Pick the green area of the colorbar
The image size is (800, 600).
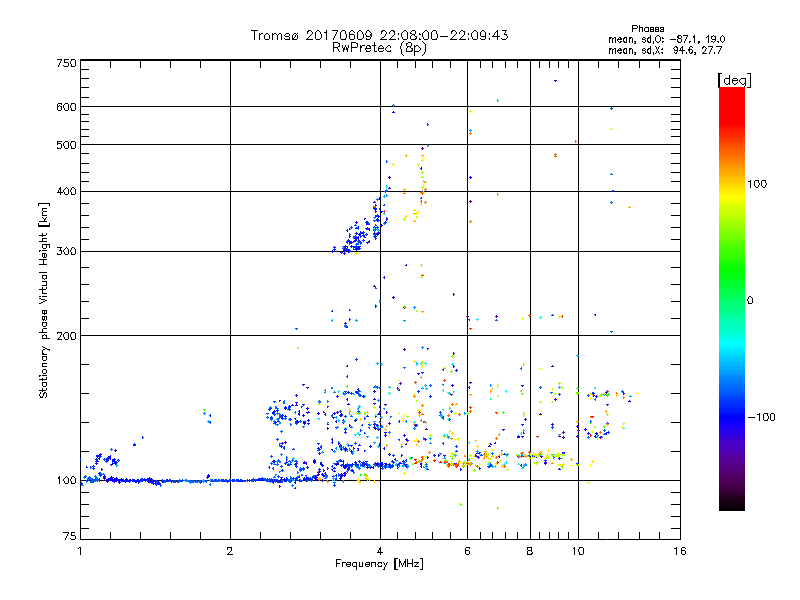tap(731, 290)
